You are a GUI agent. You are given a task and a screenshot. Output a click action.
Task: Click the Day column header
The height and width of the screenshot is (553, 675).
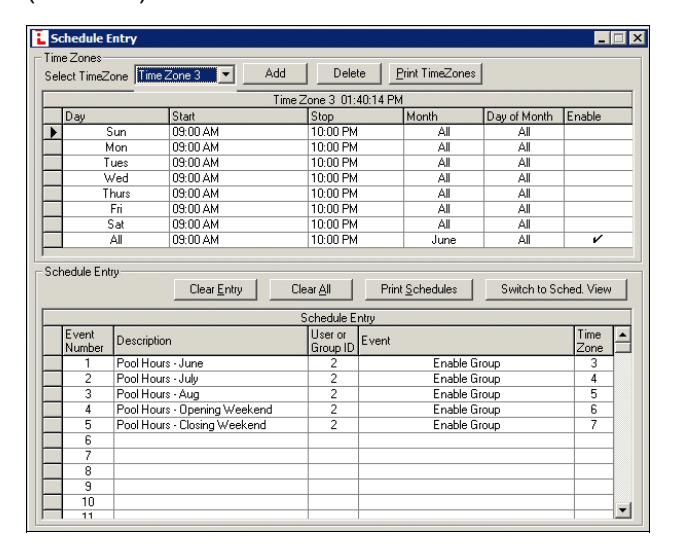(116, 116)
